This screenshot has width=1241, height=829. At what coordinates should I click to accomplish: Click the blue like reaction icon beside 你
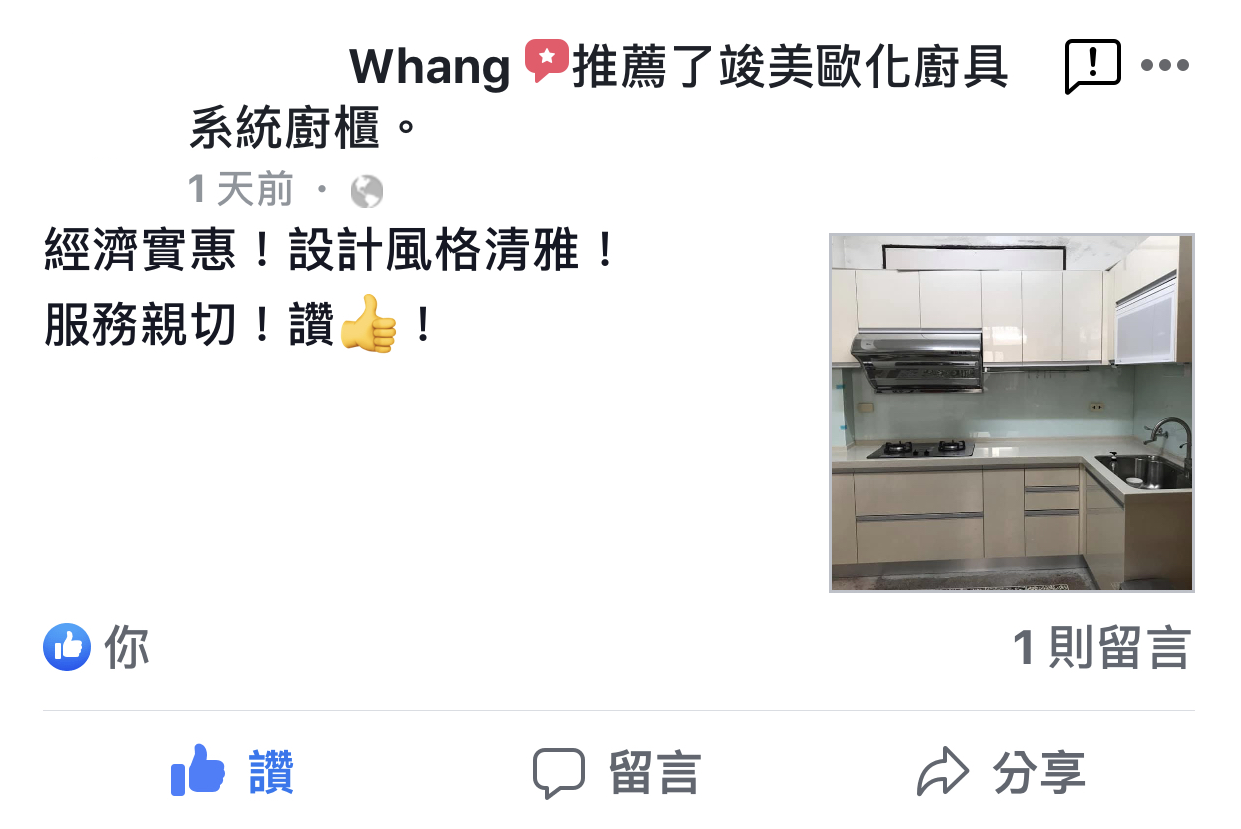[67, 647]
